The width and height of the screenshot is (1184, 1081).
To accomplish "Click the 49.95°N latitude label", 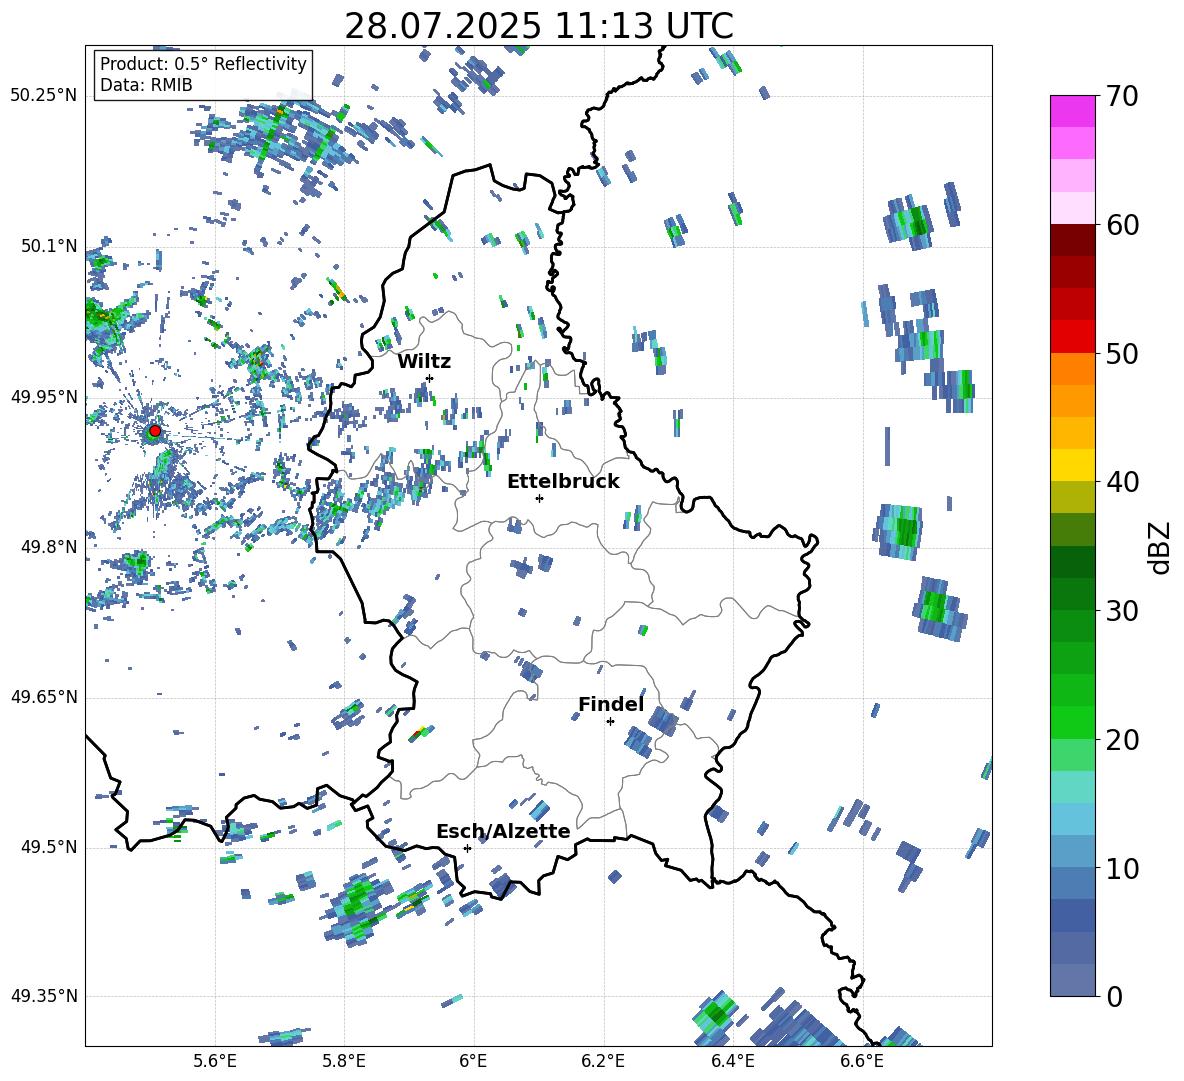I will click(x=44, y=397).
